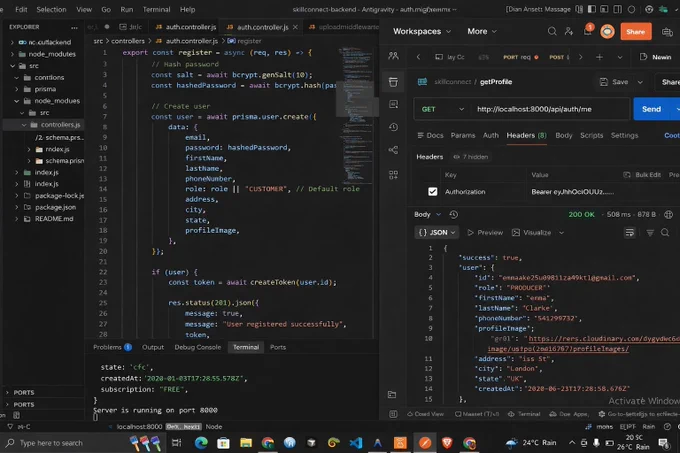The image size is (680, 453).
Task: Click the orange Share button
Action: coord(635,32)
